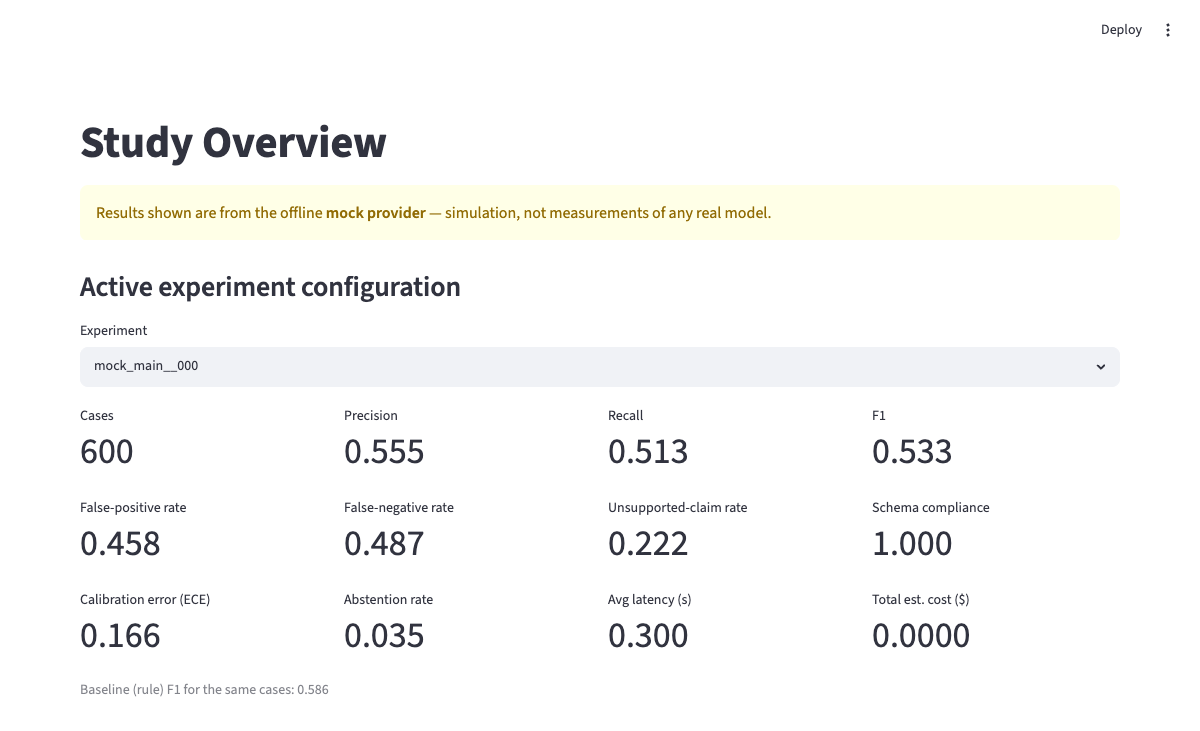This screenshot has width=1200, height=731.
Task: Click the Precision value 0.555
Action: point(384,452)
